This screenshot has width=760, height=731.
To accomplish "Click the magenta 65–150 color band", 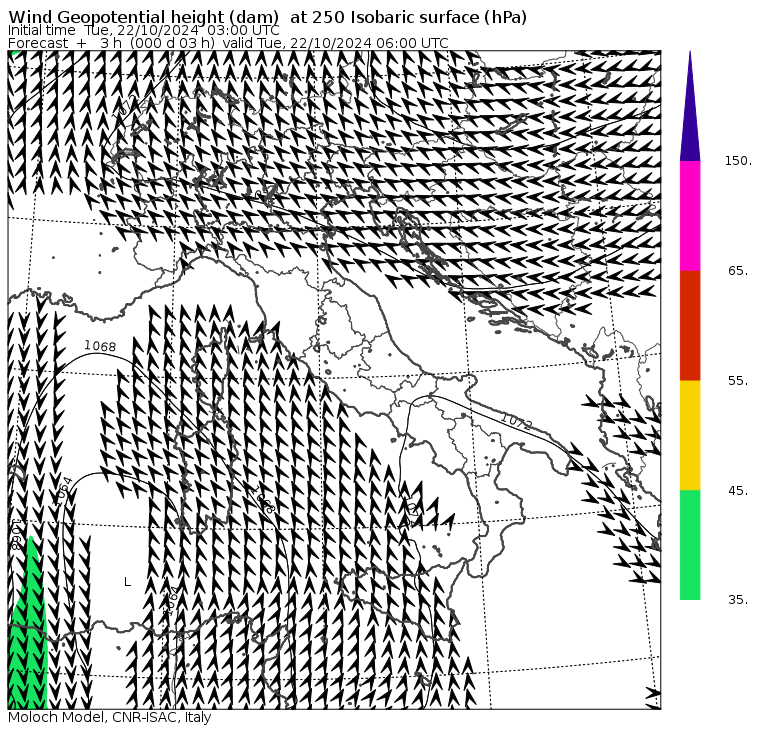I will tap(690, 216).
